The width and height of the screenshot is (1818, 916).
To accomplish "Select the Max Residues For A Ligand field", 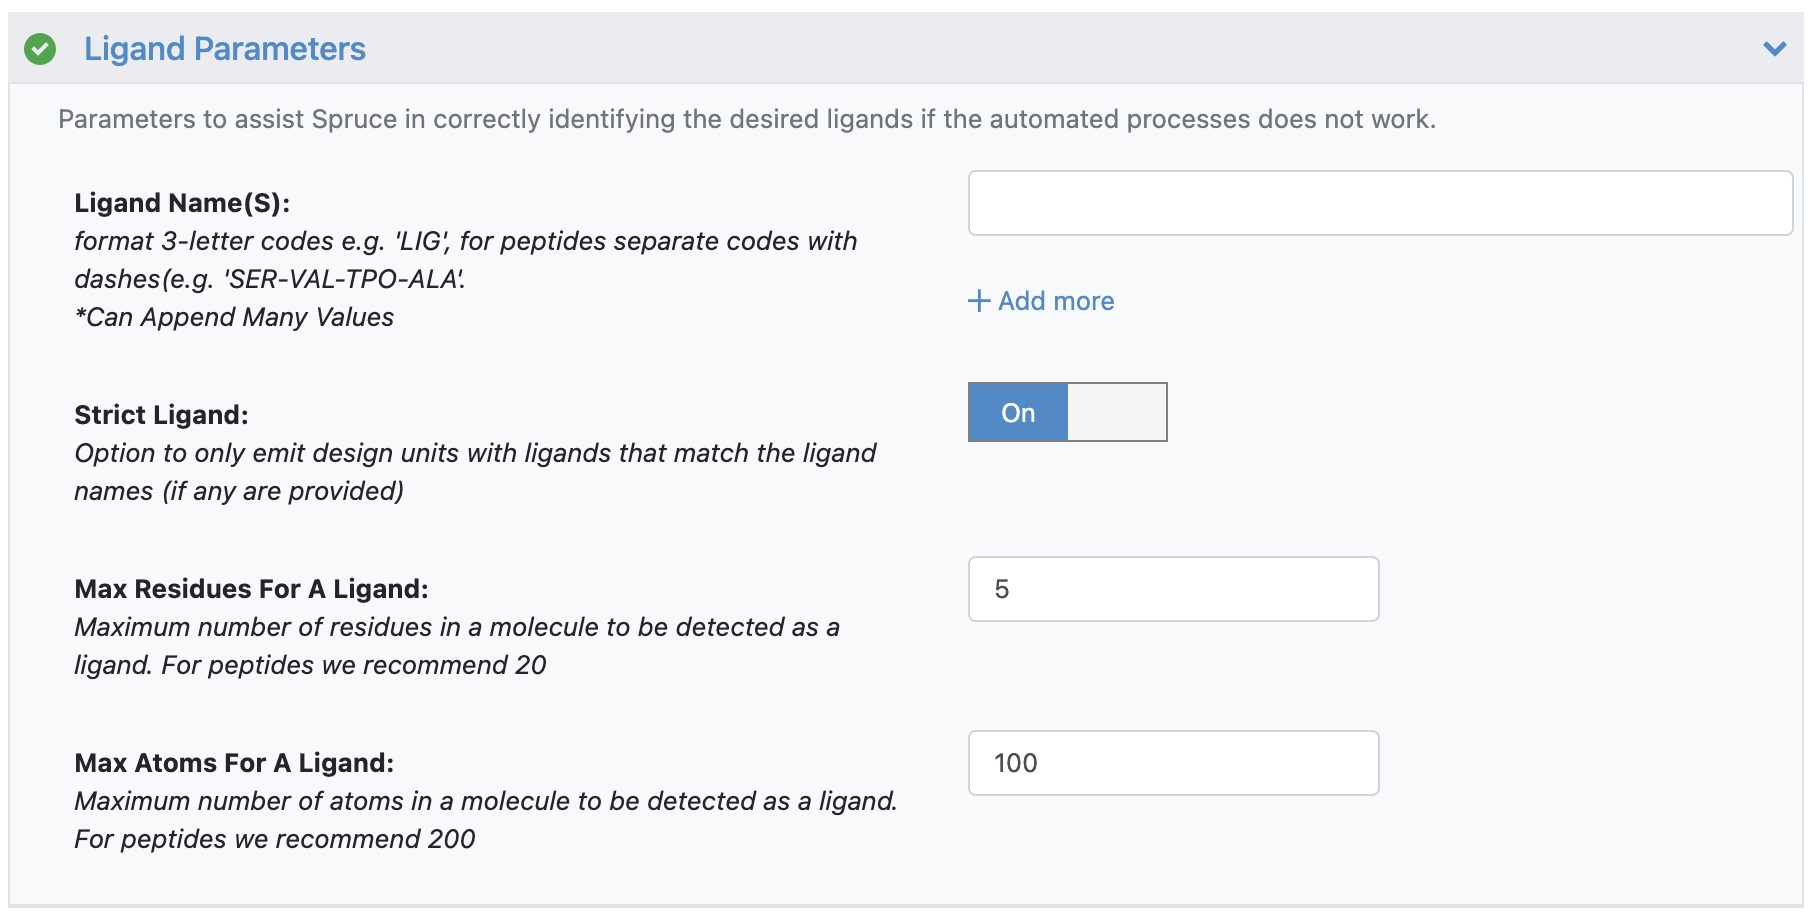I will 1173,589.
